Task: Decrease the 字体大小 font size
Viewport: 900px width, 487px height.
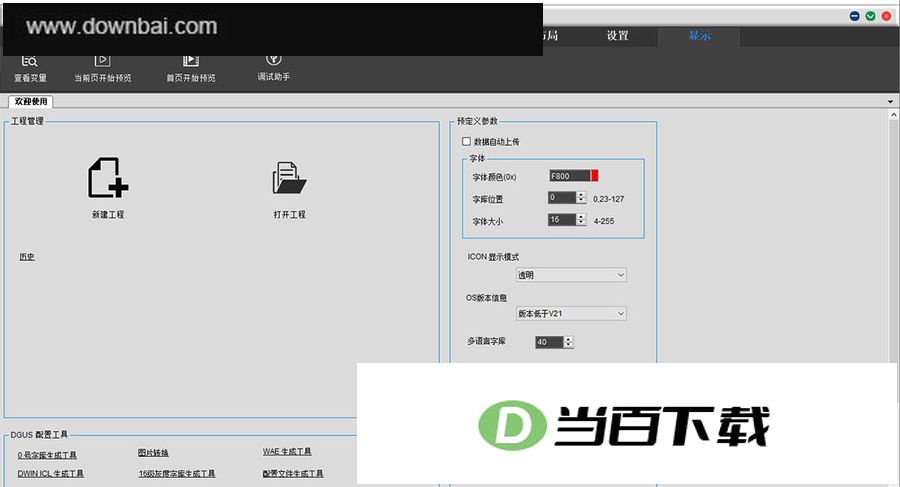Action: point(581,223)
